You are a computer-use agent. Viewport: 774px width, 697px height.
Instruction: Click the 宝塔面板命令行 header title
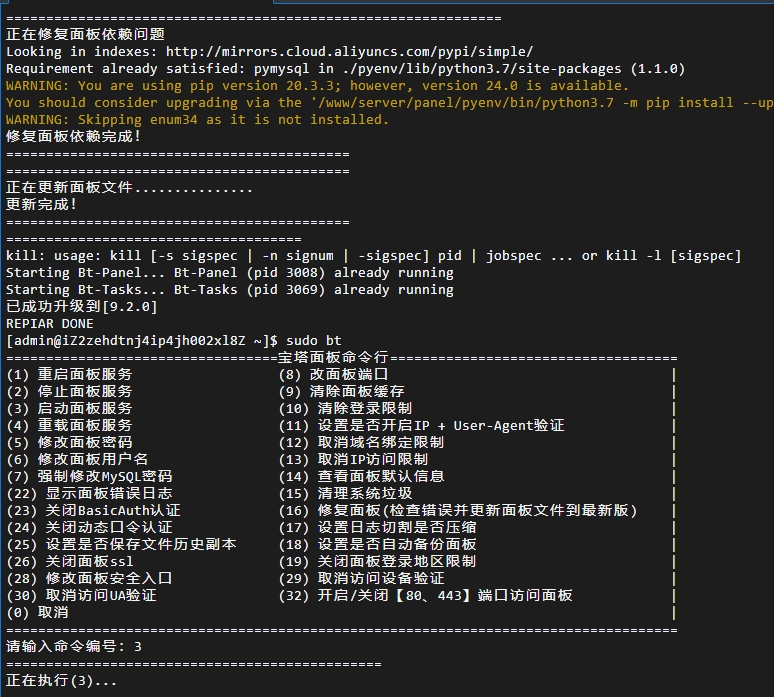tap(333, 357)
